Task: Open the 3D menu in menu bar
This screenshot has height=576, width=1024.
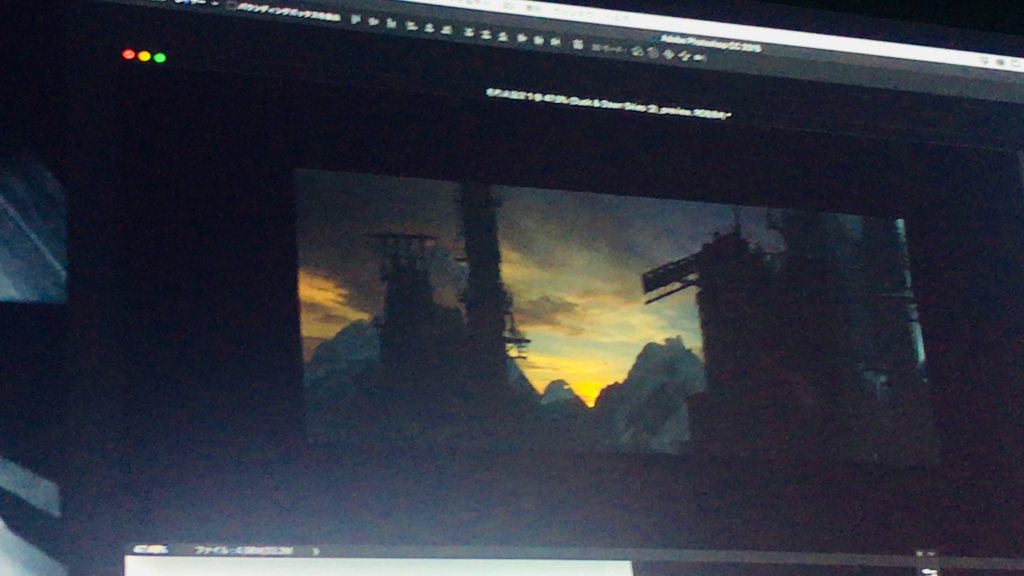Action: point(508,5)
